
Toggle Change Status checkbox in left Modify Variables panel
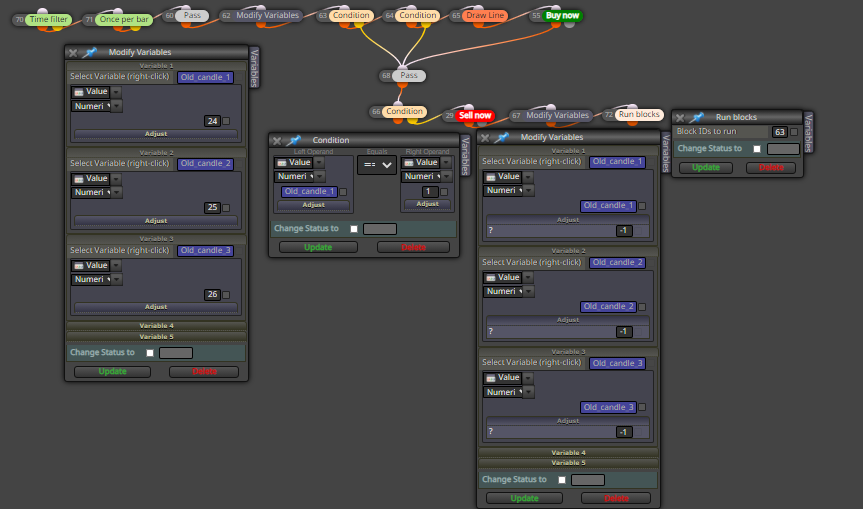tap(150, 353)
